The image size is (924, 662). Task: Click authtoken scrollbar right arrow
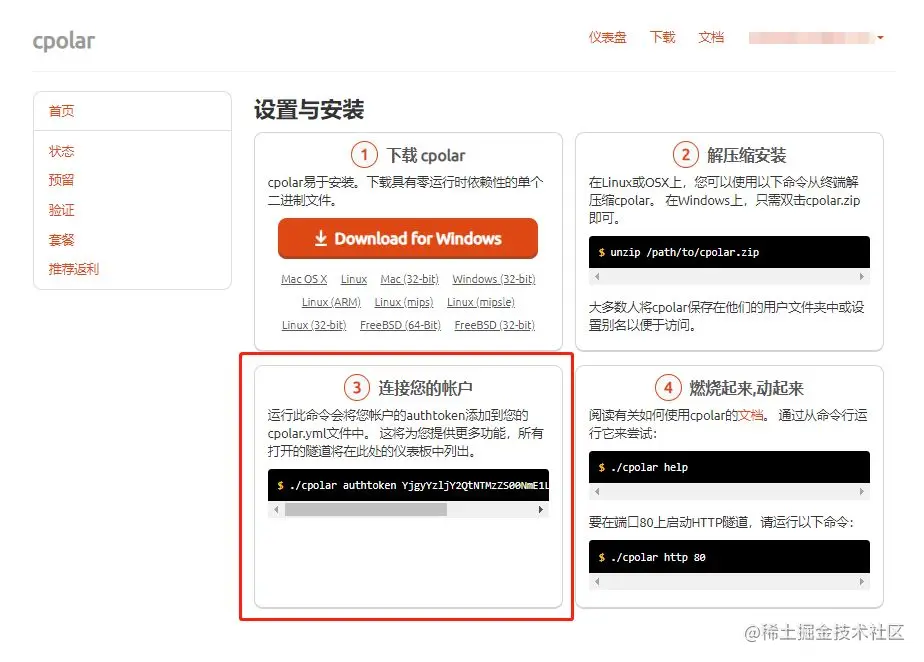tap(540, 509)
